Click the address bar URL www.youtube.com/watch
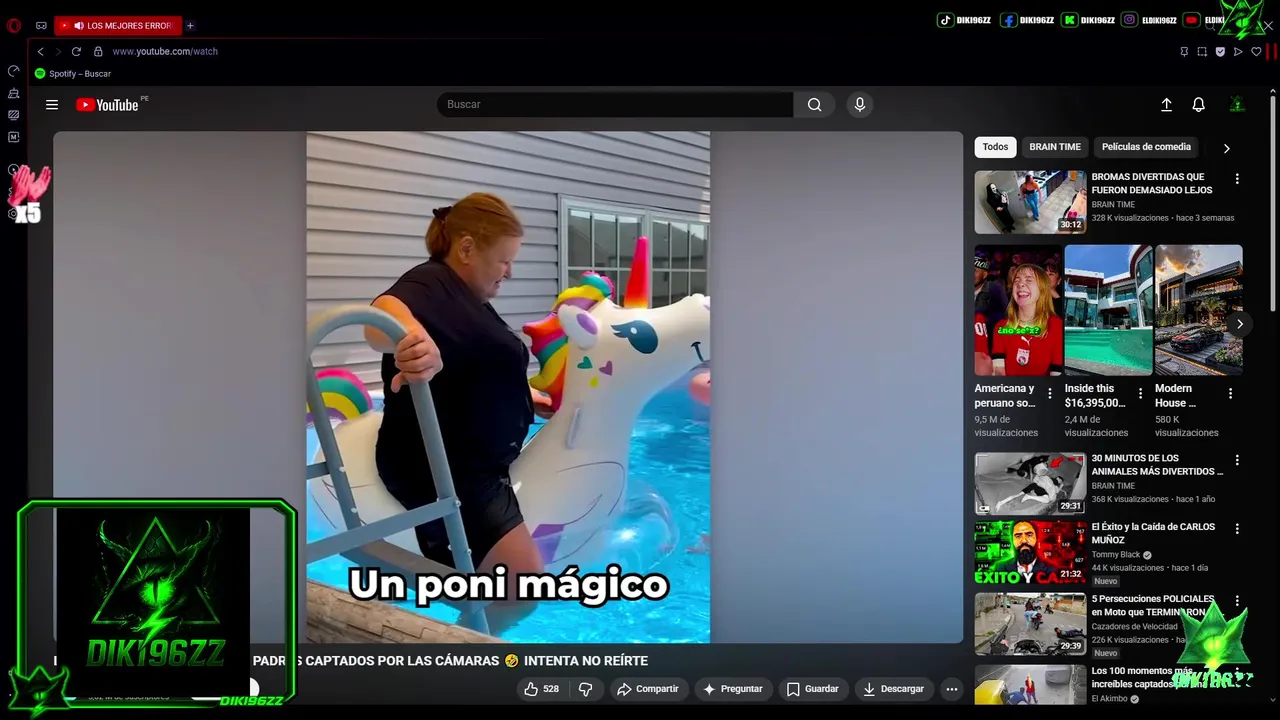Viewport: 1280px width, 720px height. click(165, 51)
